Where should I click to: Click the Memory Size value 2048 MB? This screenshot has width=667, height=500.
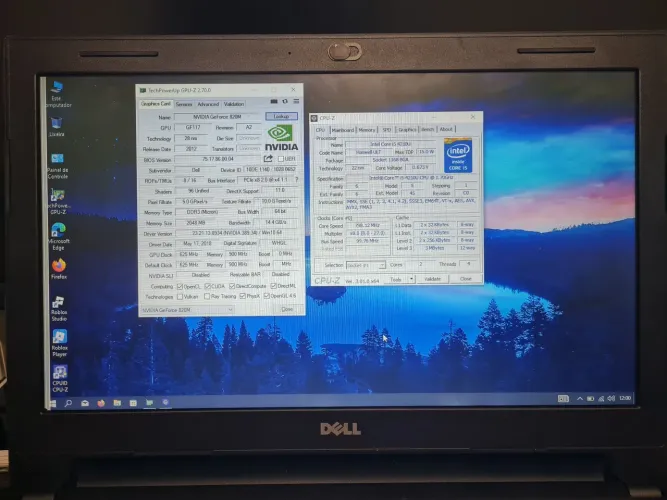click(x=196, y=223)
